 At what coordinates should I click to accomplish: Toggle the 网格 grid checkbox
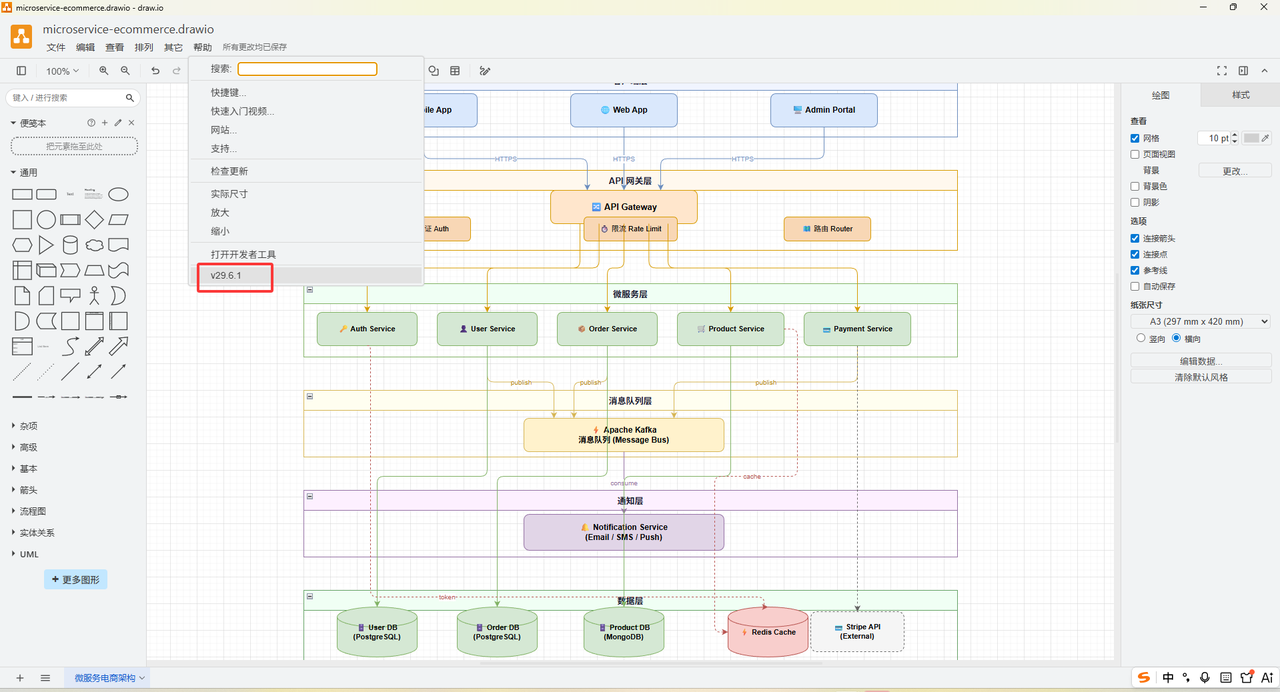click(x=1135, y=138)
